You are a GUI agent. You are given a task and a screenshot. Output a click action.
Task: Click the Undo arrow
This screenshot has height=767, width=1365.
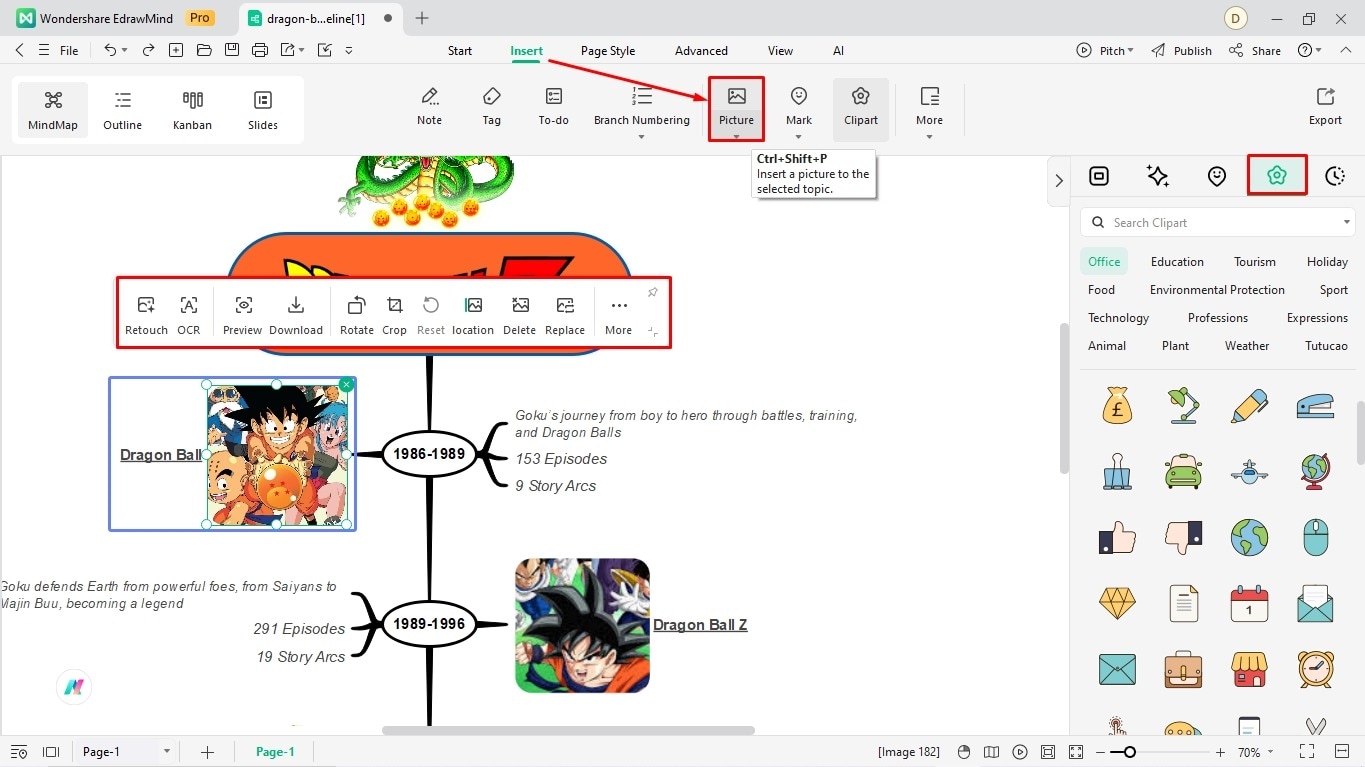coord(110,50)
